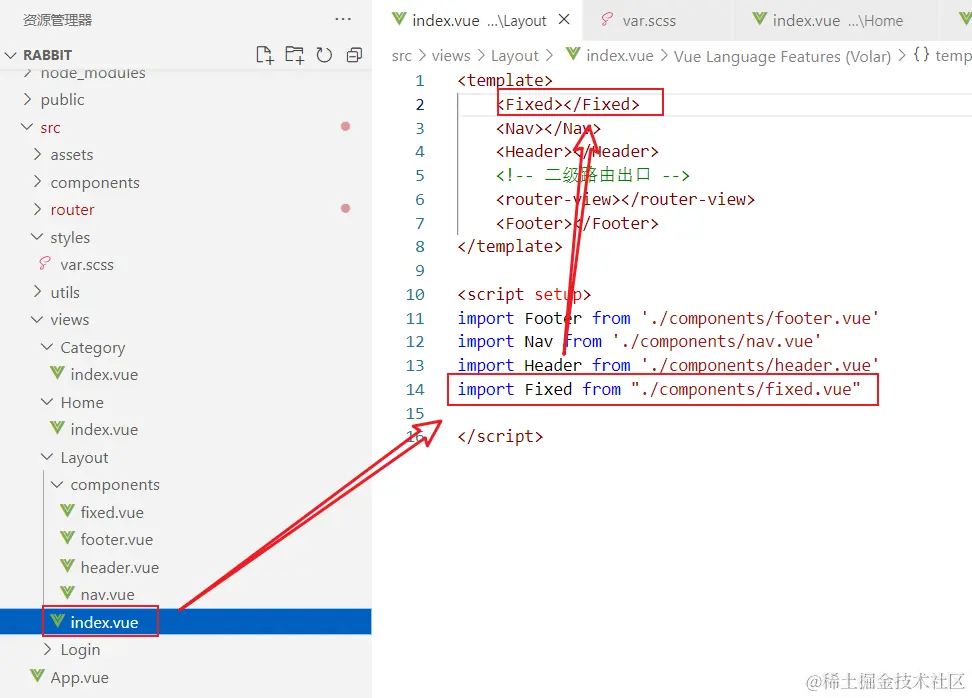Viewport: 972px width, 698px height.
Task: Click the Vue icon beside footer.vue
Action: click(67, 539)
